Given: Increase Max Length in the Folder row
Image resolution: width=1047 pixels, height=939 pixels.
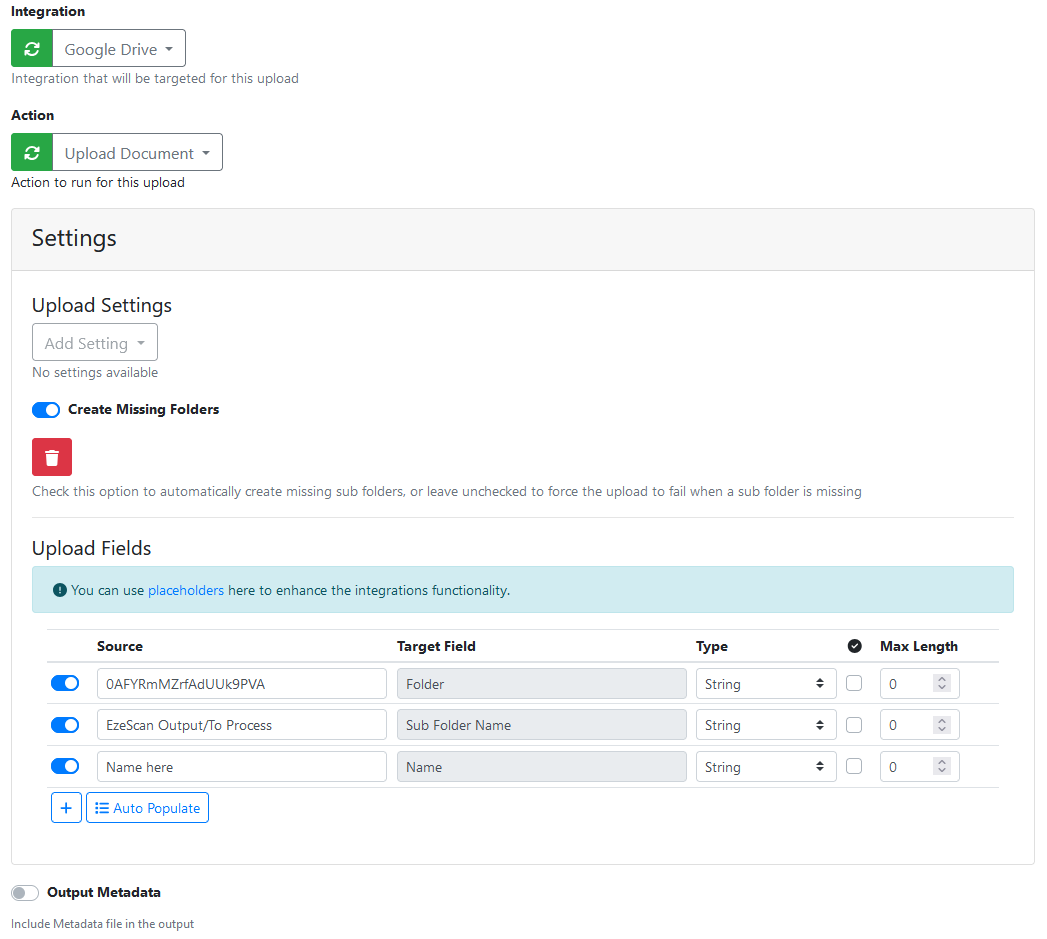Looking at the screenshot, I should (941, 679).
